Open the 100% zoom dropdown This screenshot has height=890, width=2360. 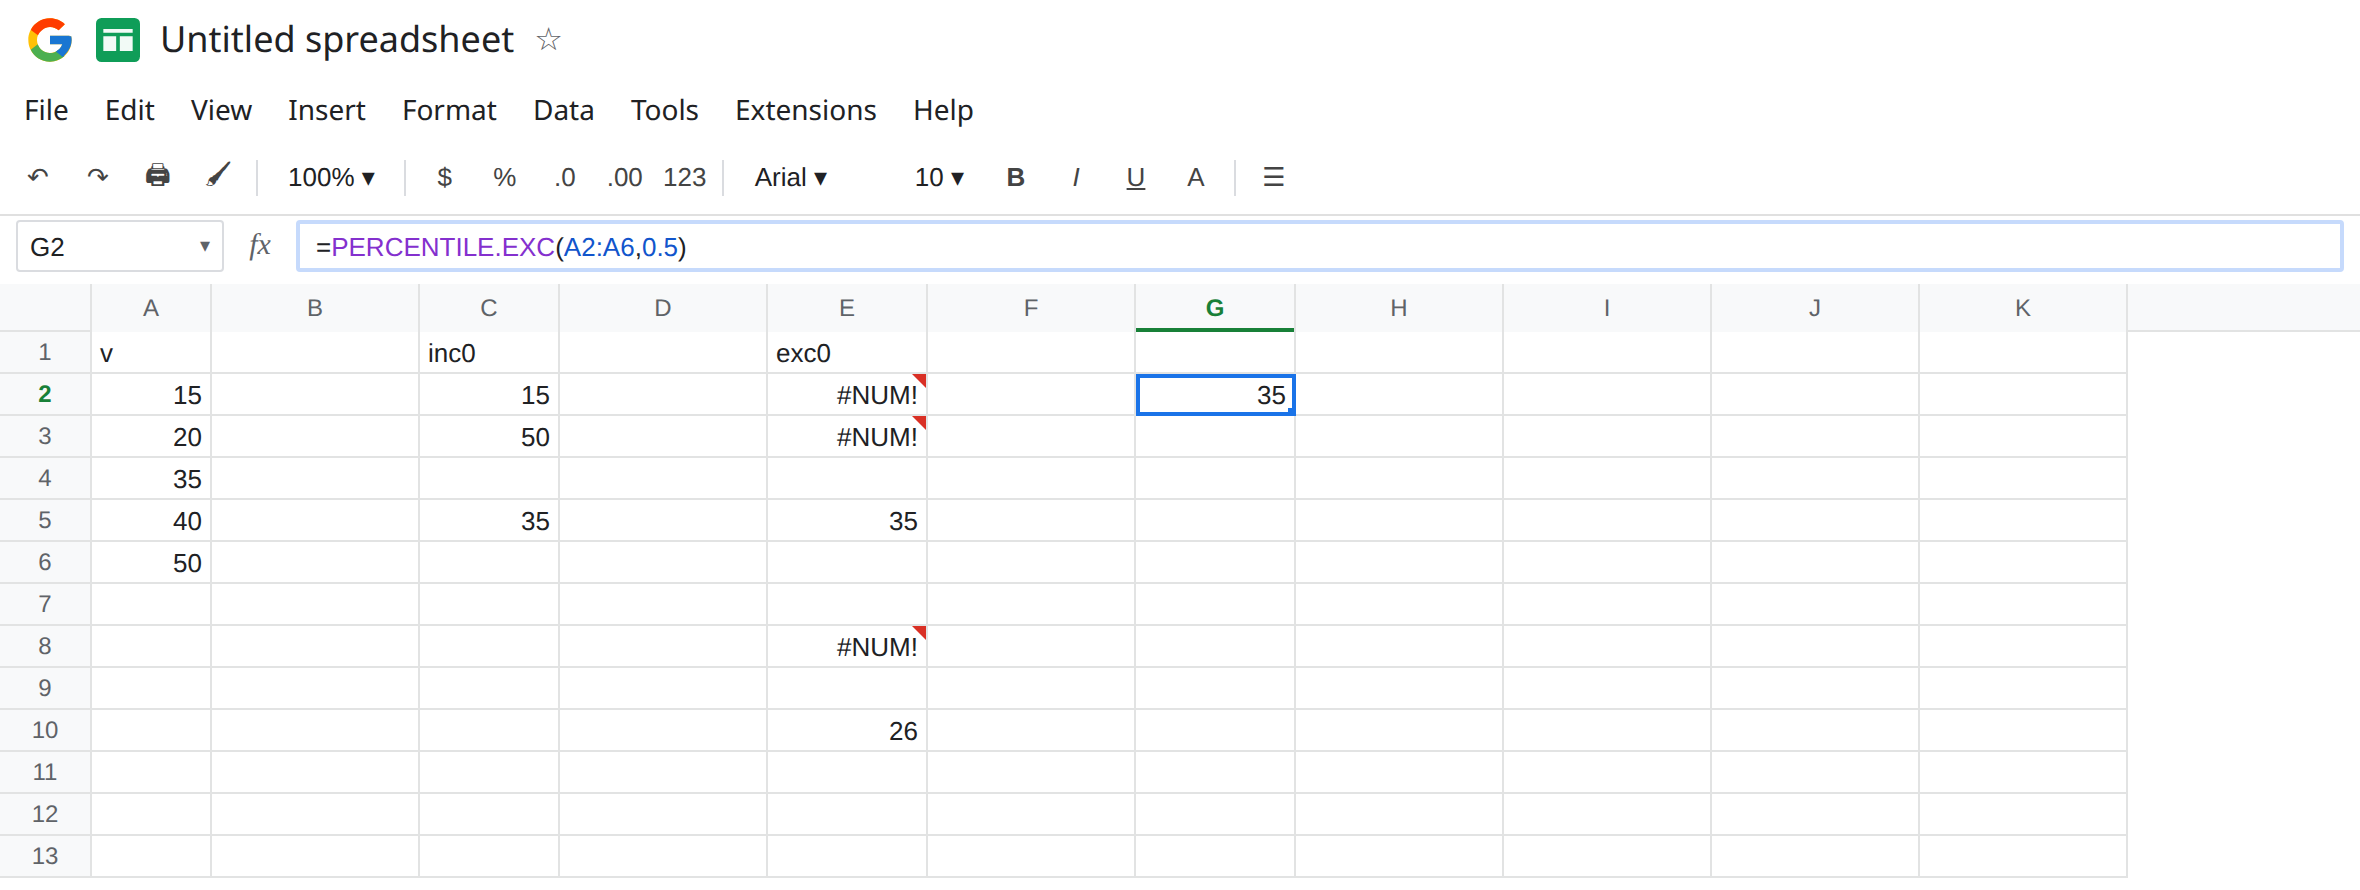click(331, 177)
